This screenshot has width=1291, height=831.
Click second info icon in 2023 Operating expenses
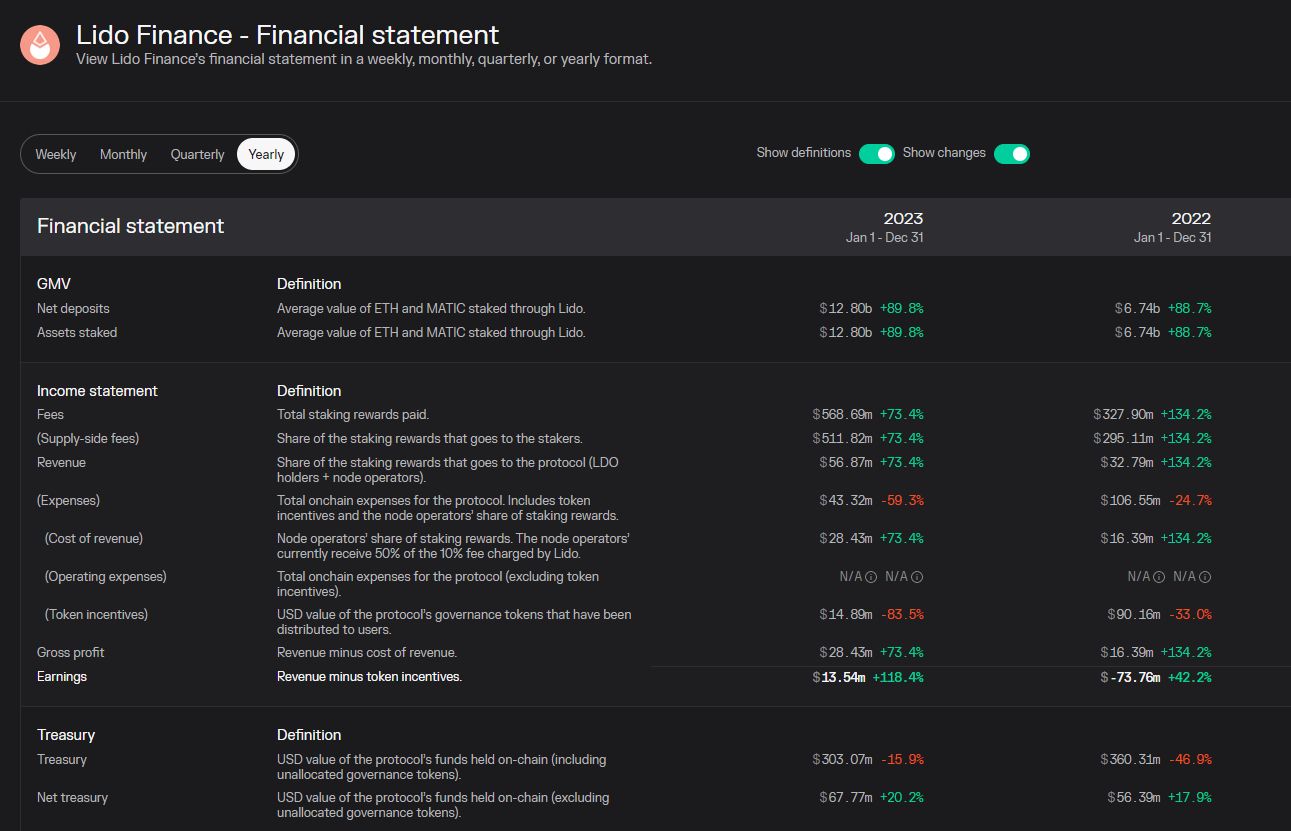click(917, 577)
